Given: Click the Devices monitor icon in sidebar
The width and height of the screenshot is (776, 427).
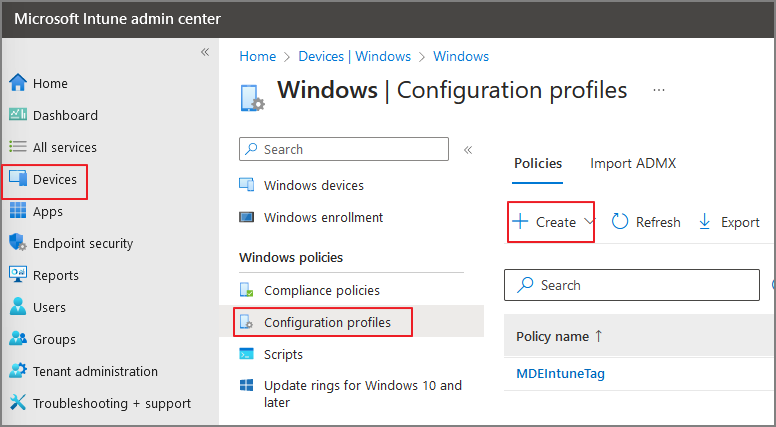Looking at the screenshot, I should pyautogui.click(x=18, y=178).
